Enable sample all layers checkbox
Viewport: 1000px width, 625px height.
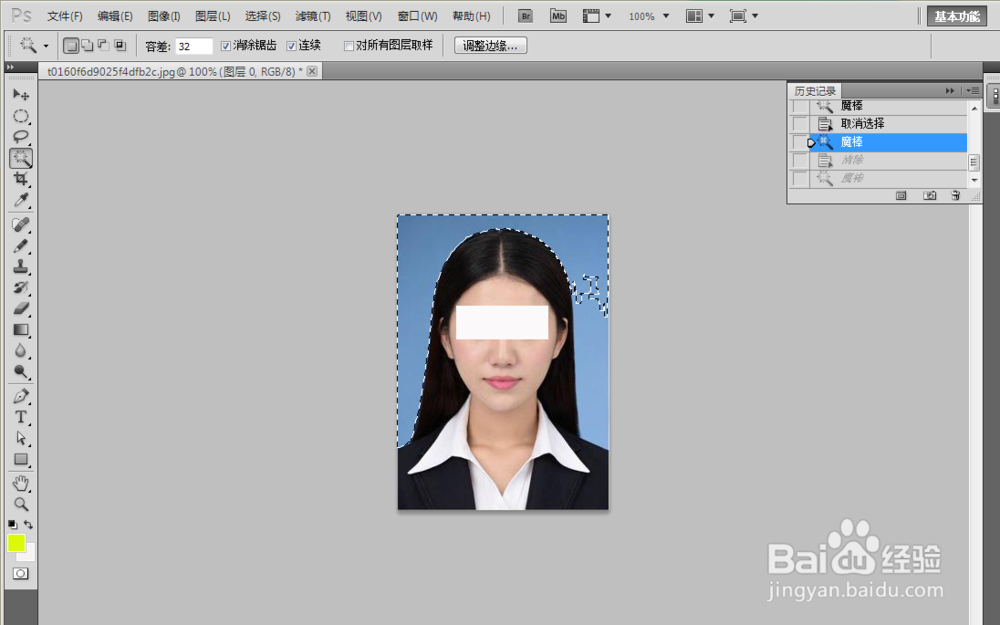click(x=348, y=46)
